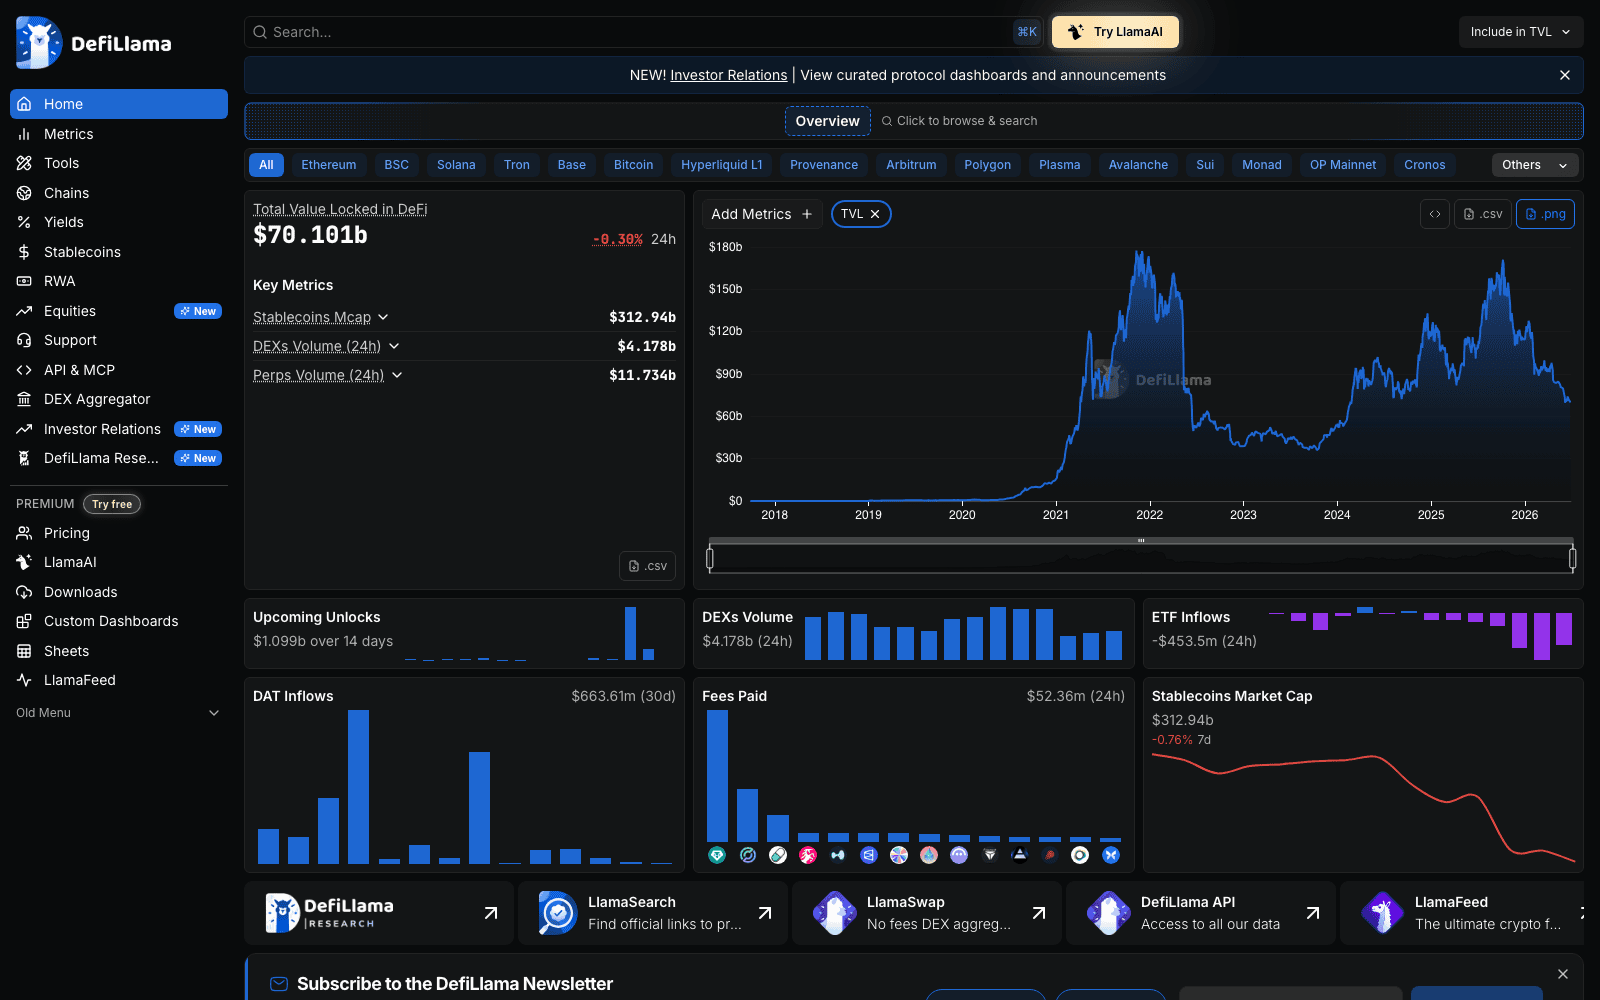Viewport: 1600px width, 1000px height.
Task: Open Yields in the sidebar
Action: [119, 222]
